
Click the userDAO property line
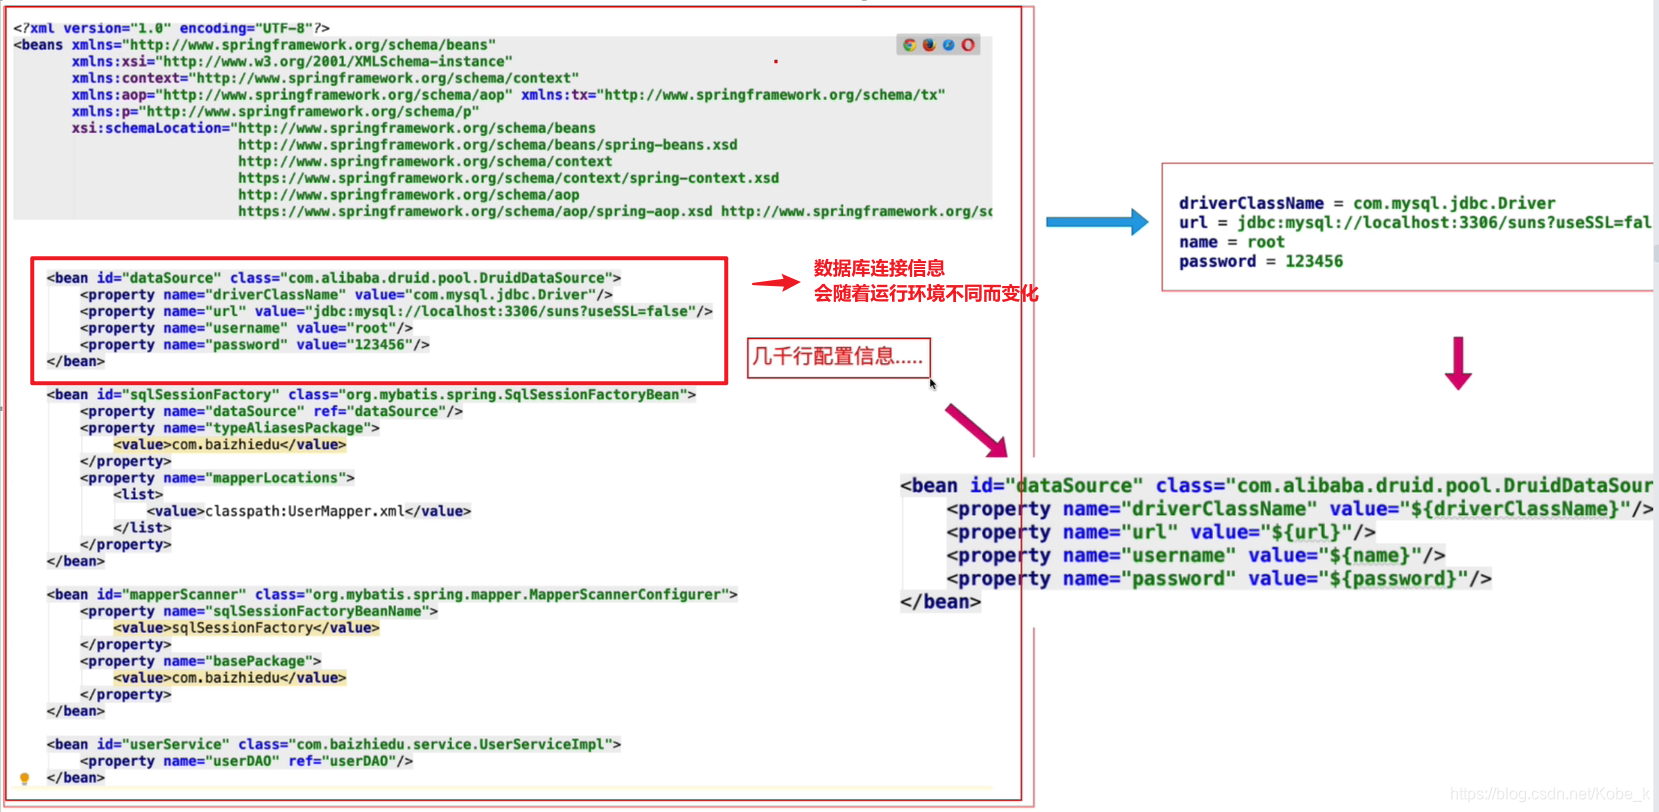coord(246,761)
